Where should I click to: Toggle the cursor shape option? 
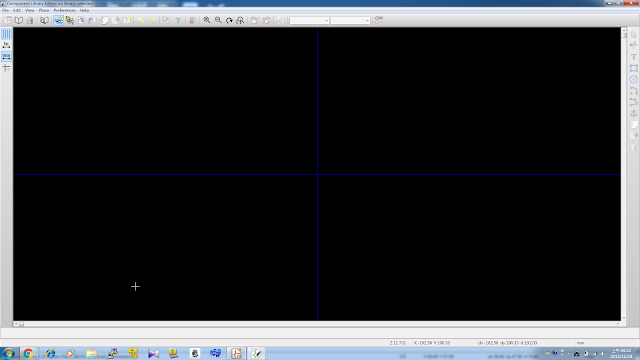point(7,68)
